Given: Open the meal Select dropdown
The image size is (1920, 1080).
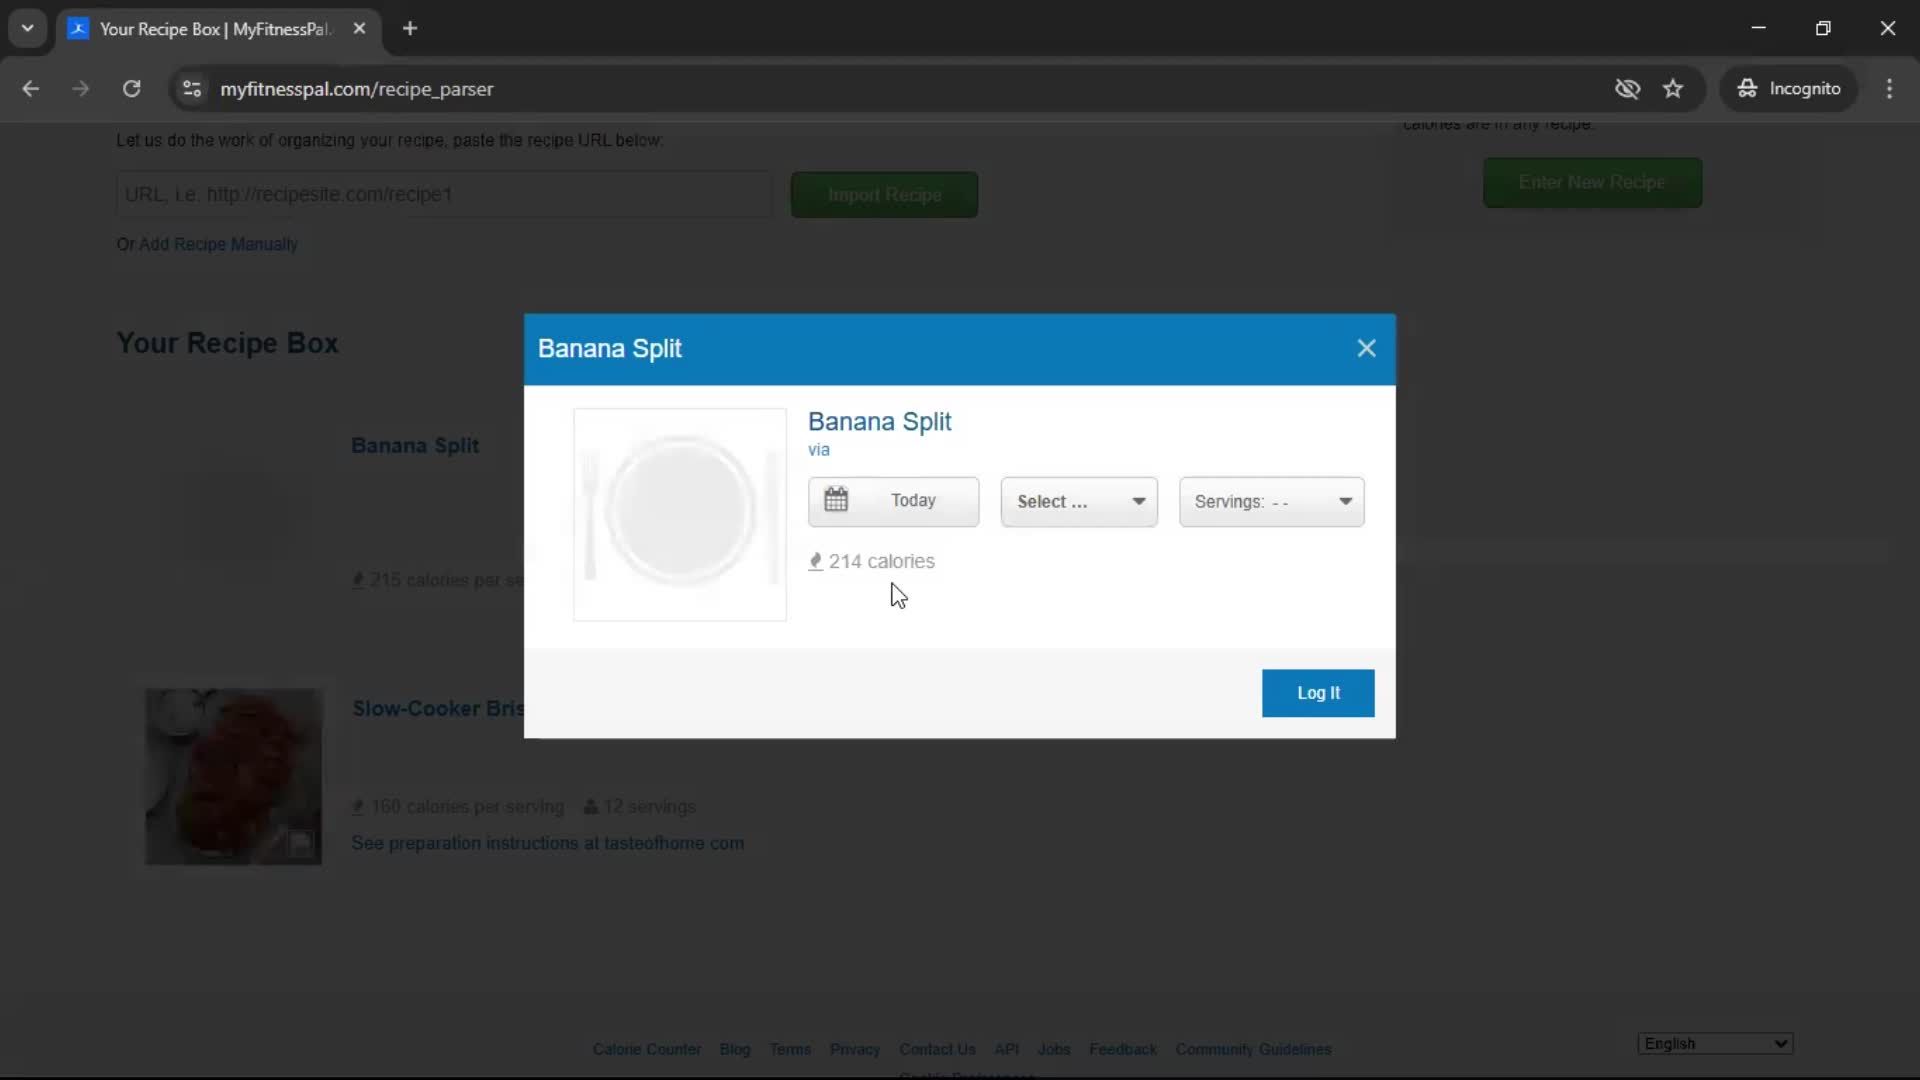Looking at the screenshot, I should point(1079,501).
